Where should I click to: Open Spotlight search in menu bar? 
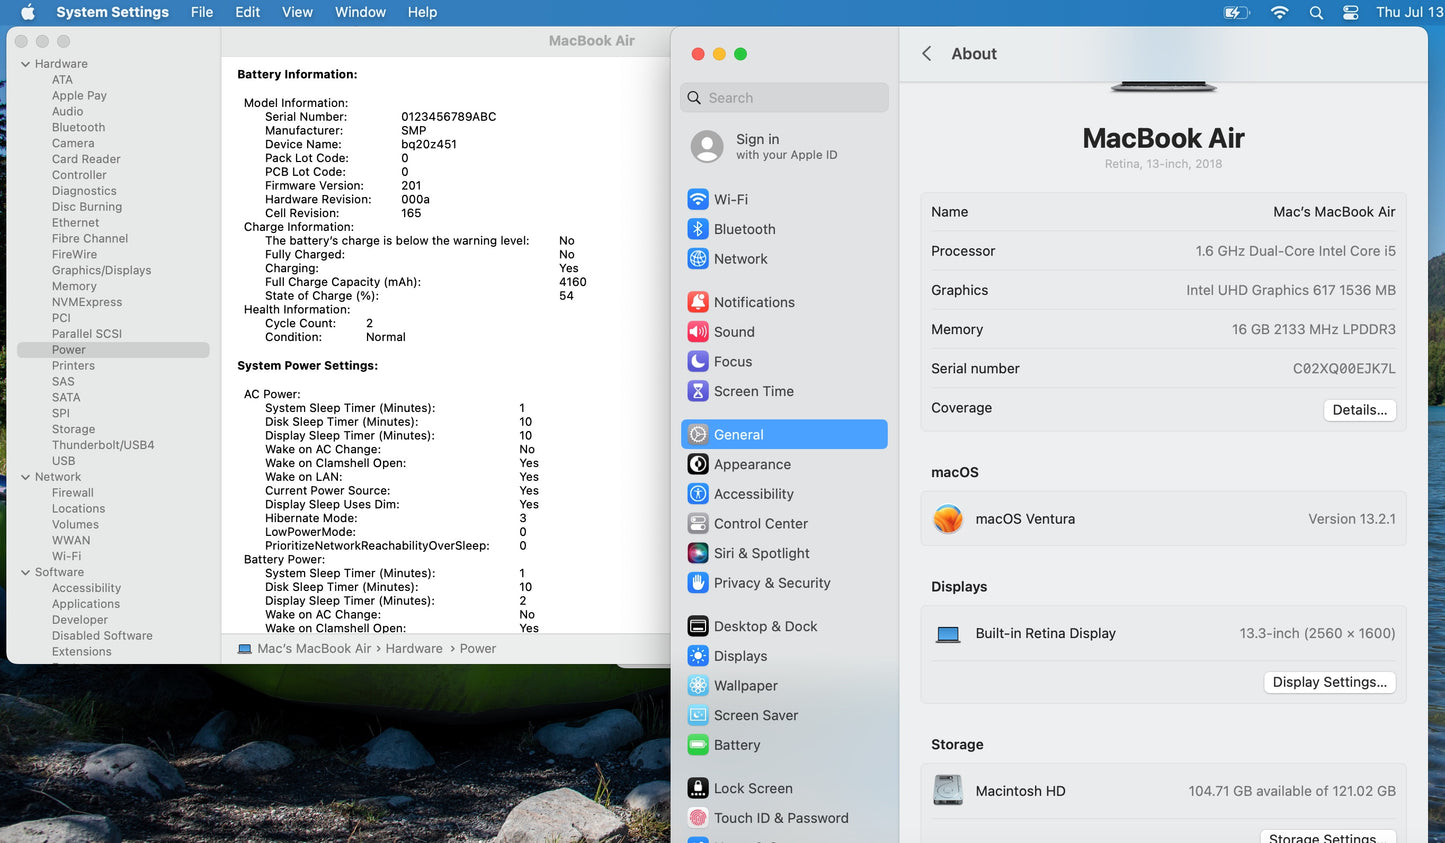tap(1316, 12)
